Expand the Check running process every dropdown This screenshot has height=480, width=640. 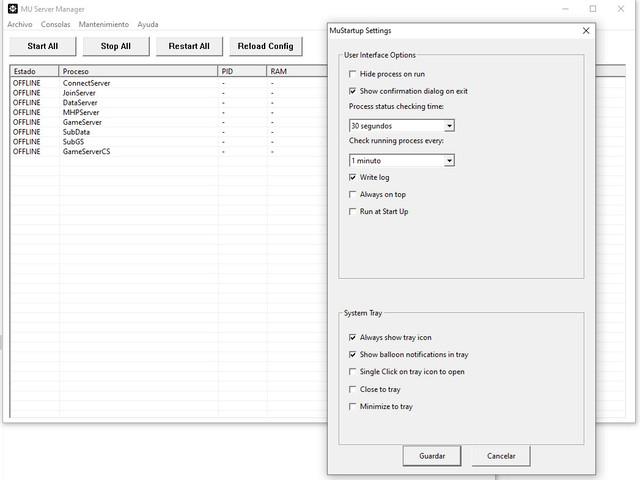[449, 160]
